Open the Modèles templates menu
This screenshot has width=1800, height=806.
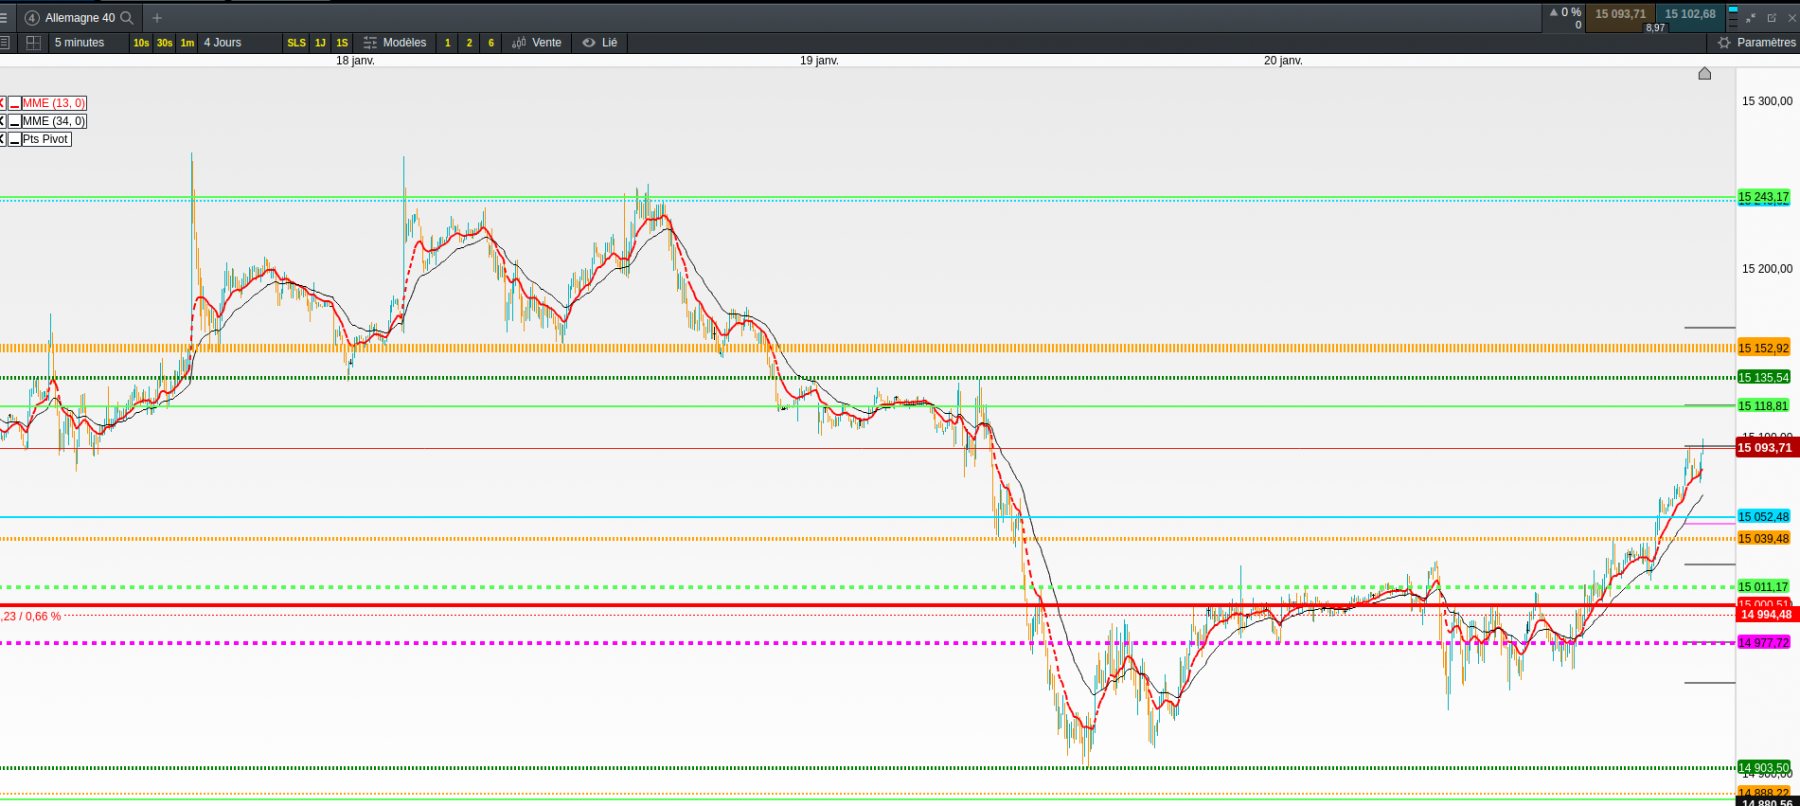(x=395, y=43)
